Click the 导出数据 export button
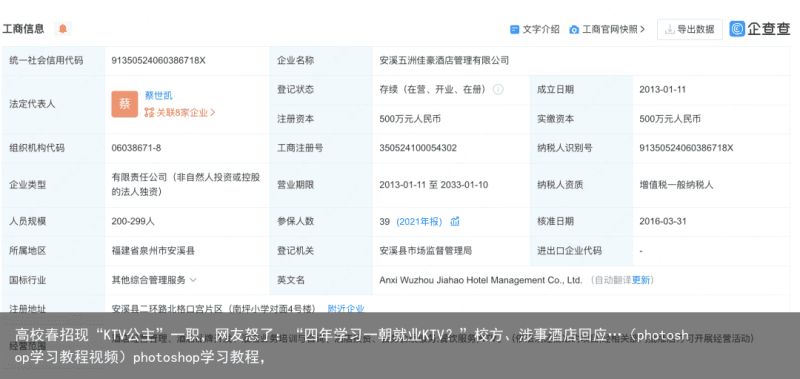The height and width of the screenshot is (379, 800). click(689, 30)
